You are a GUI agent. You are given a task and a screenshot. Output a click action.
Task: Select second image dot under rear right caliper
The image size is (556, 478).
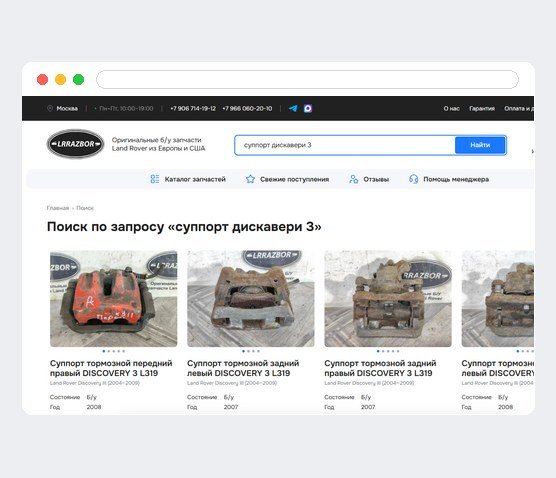[x=383, y=351]
